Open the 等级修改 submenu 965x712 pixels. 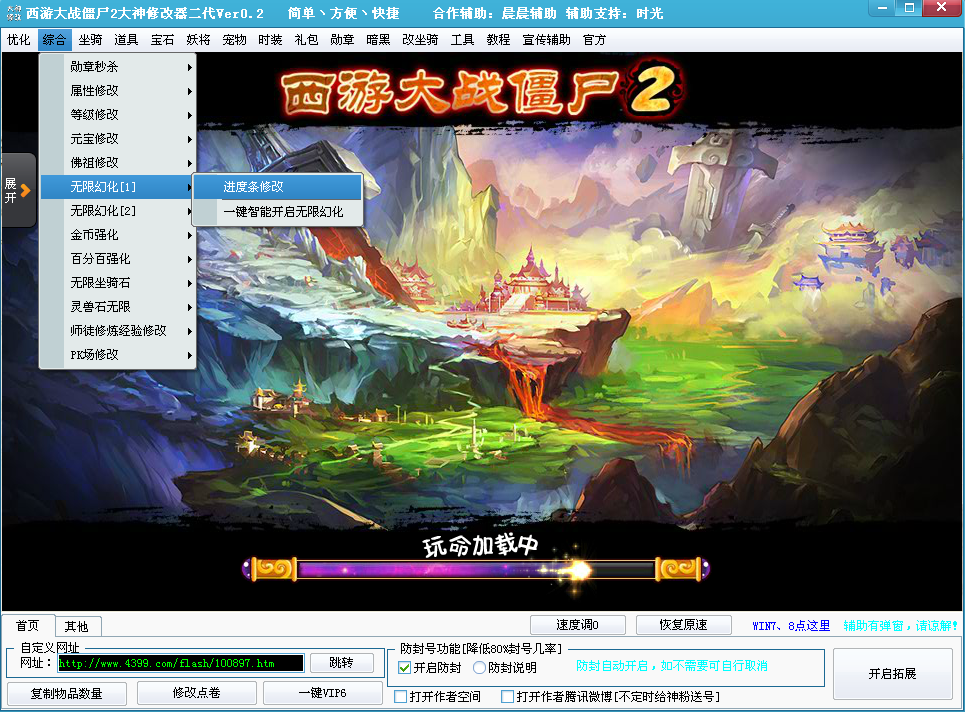118,114
